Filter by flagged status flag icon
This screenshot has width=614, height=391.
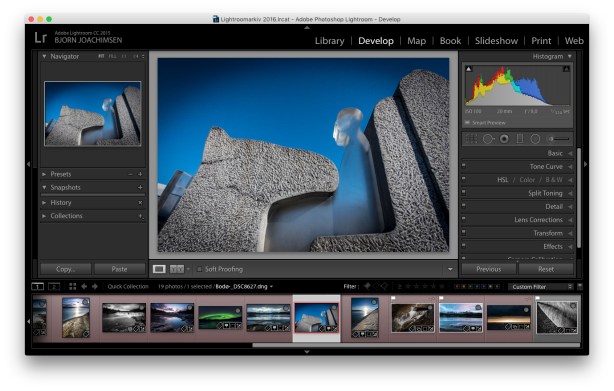(x=367, y=286)
